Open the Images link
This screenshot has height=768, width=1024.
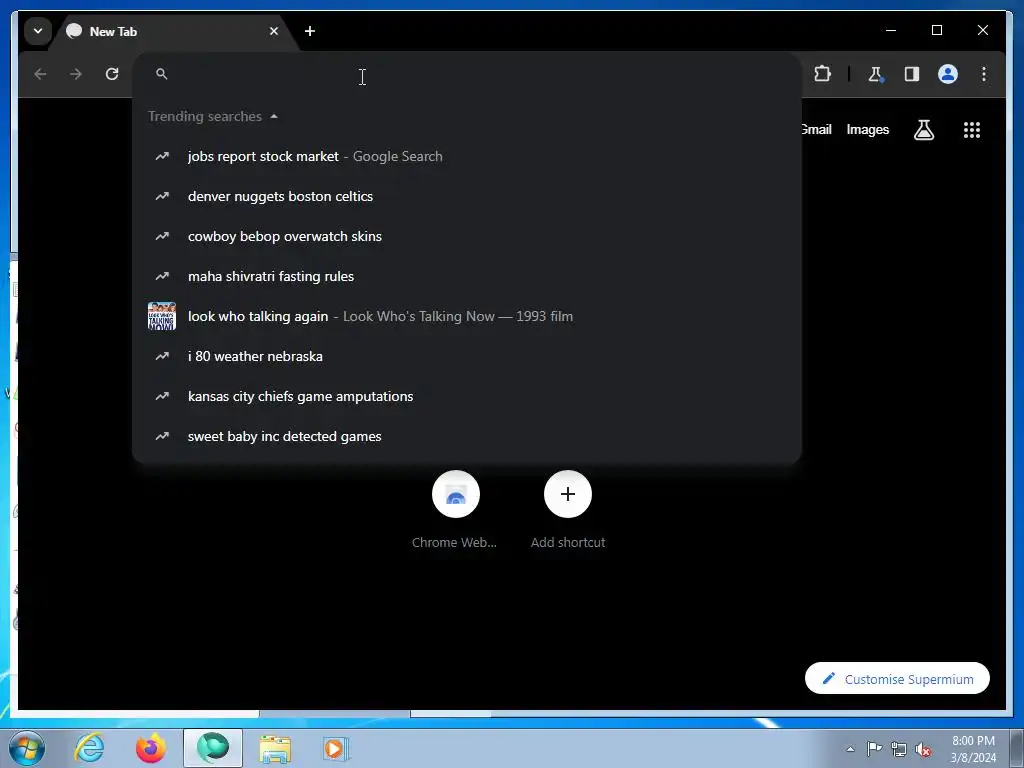click(x=867, y=129)
